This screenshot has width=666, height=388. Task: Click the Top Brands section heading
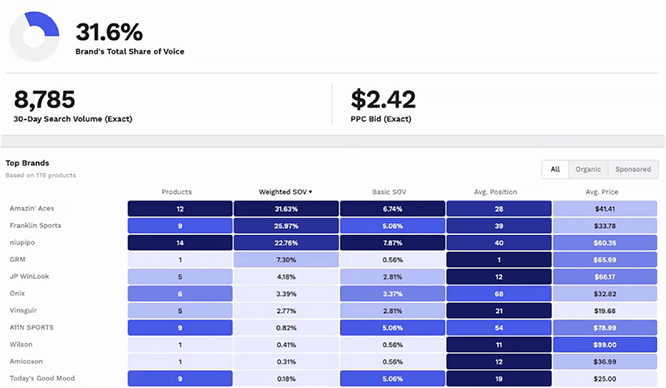pos(27,163)
